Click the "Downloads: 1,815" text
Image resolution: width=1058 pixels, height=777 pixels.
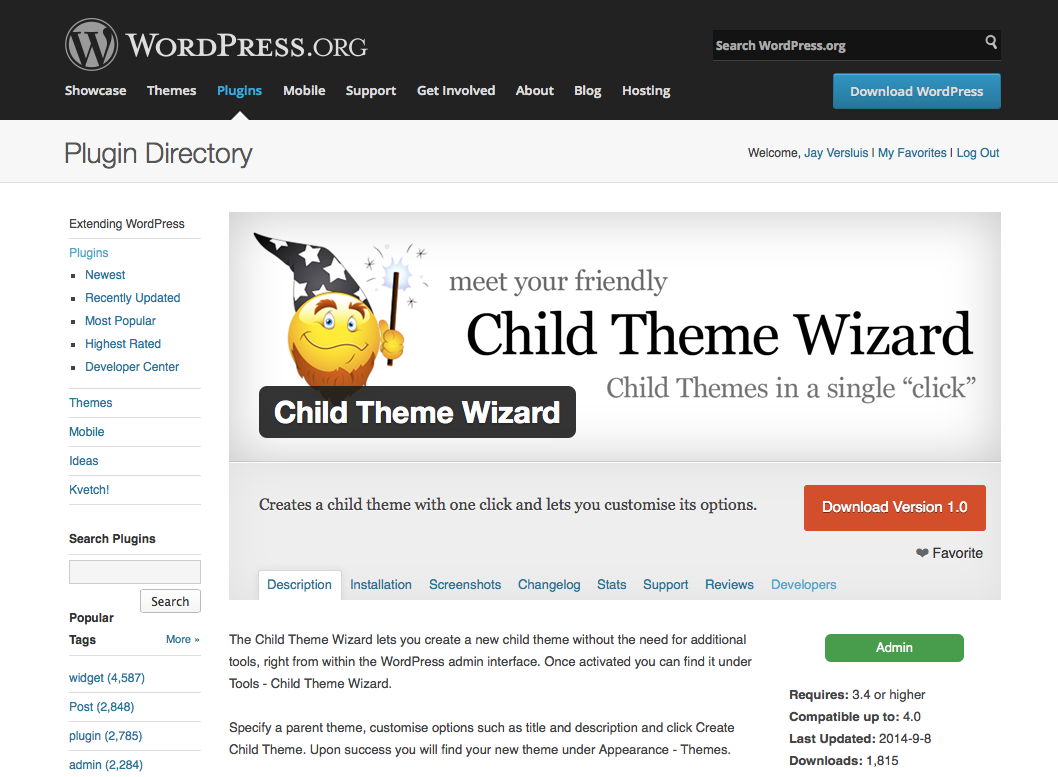[844, 761]
